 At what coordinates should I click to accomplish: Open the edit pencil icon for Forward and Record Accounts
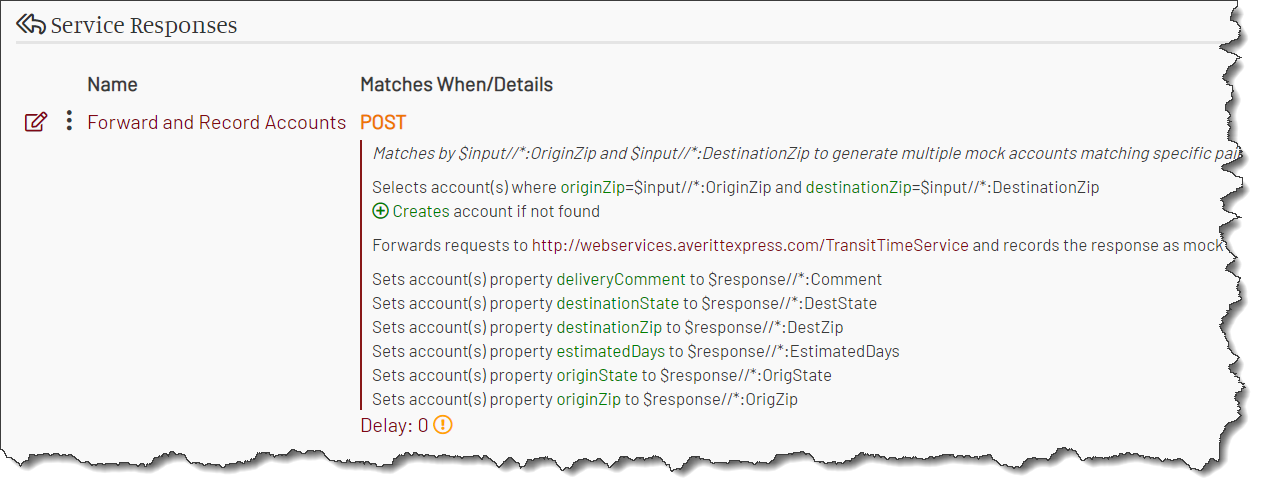(x=36, y=123)
